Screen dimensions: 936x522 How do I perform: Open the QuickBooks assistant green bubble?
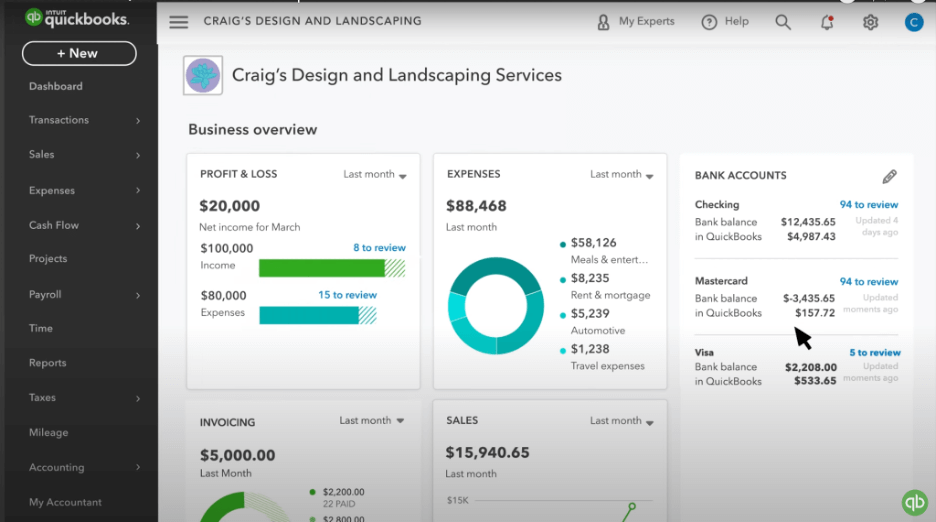tap(915, 502)
